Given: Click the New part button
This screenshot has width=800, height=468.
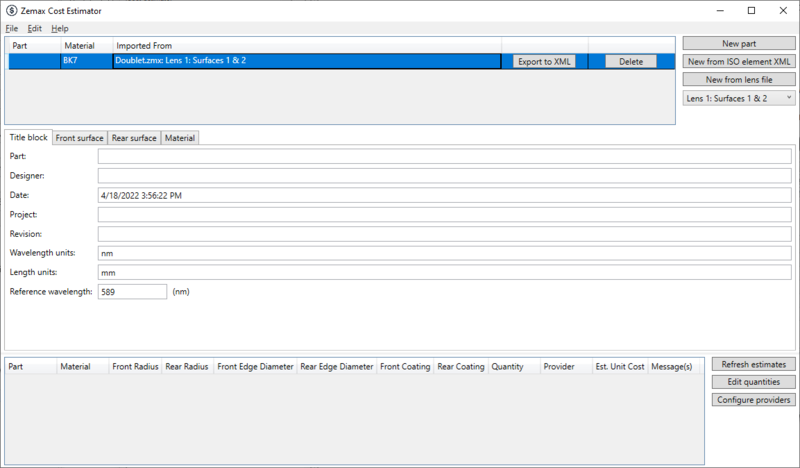Looking at the screenshot, I should tap(739, 43).
